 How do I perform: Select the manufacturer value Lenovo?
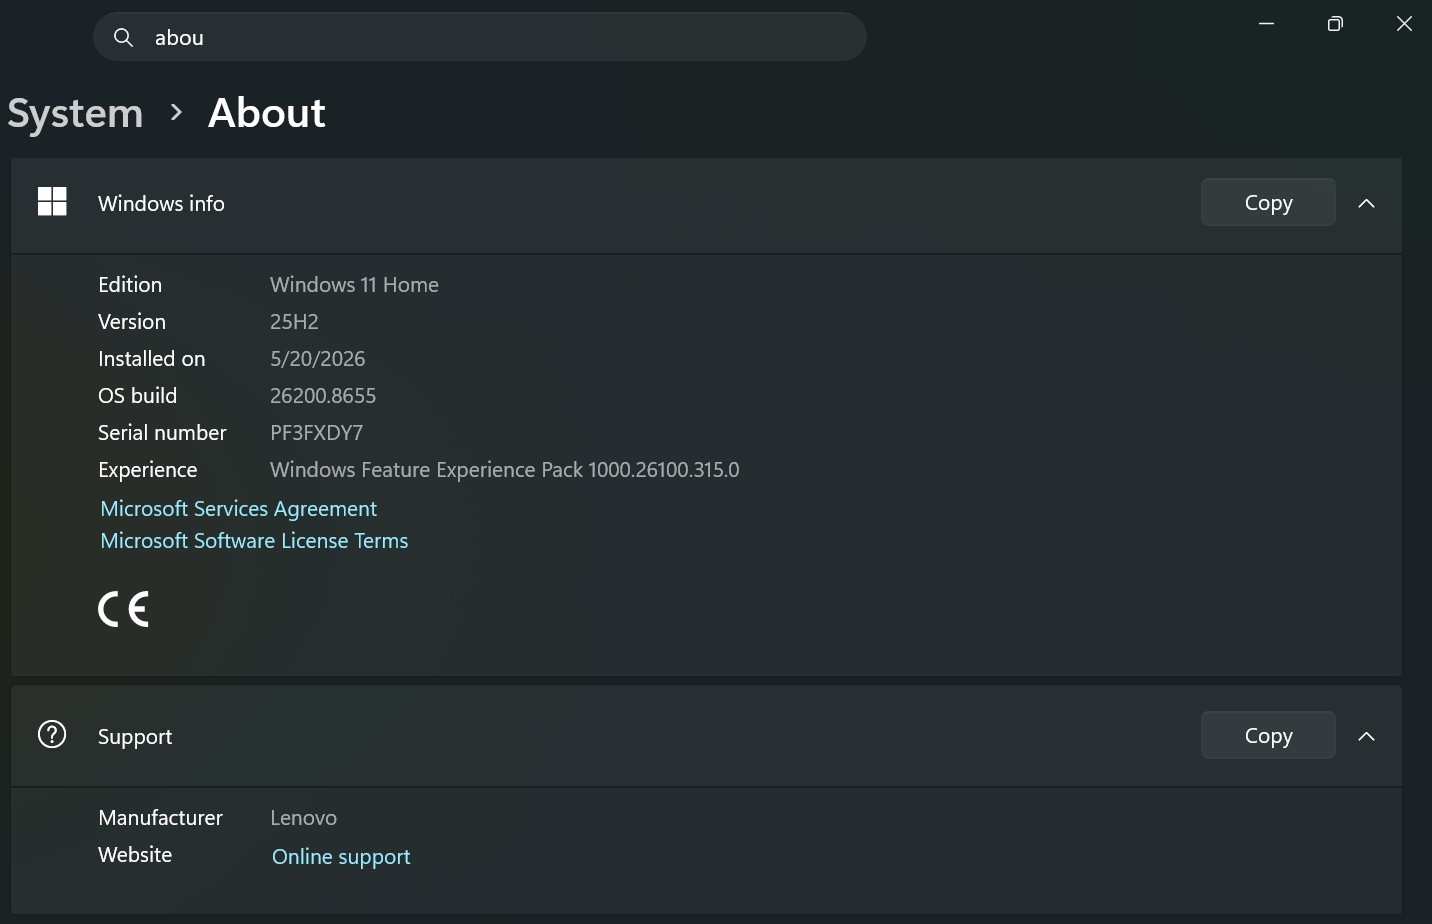pos(303,818)
